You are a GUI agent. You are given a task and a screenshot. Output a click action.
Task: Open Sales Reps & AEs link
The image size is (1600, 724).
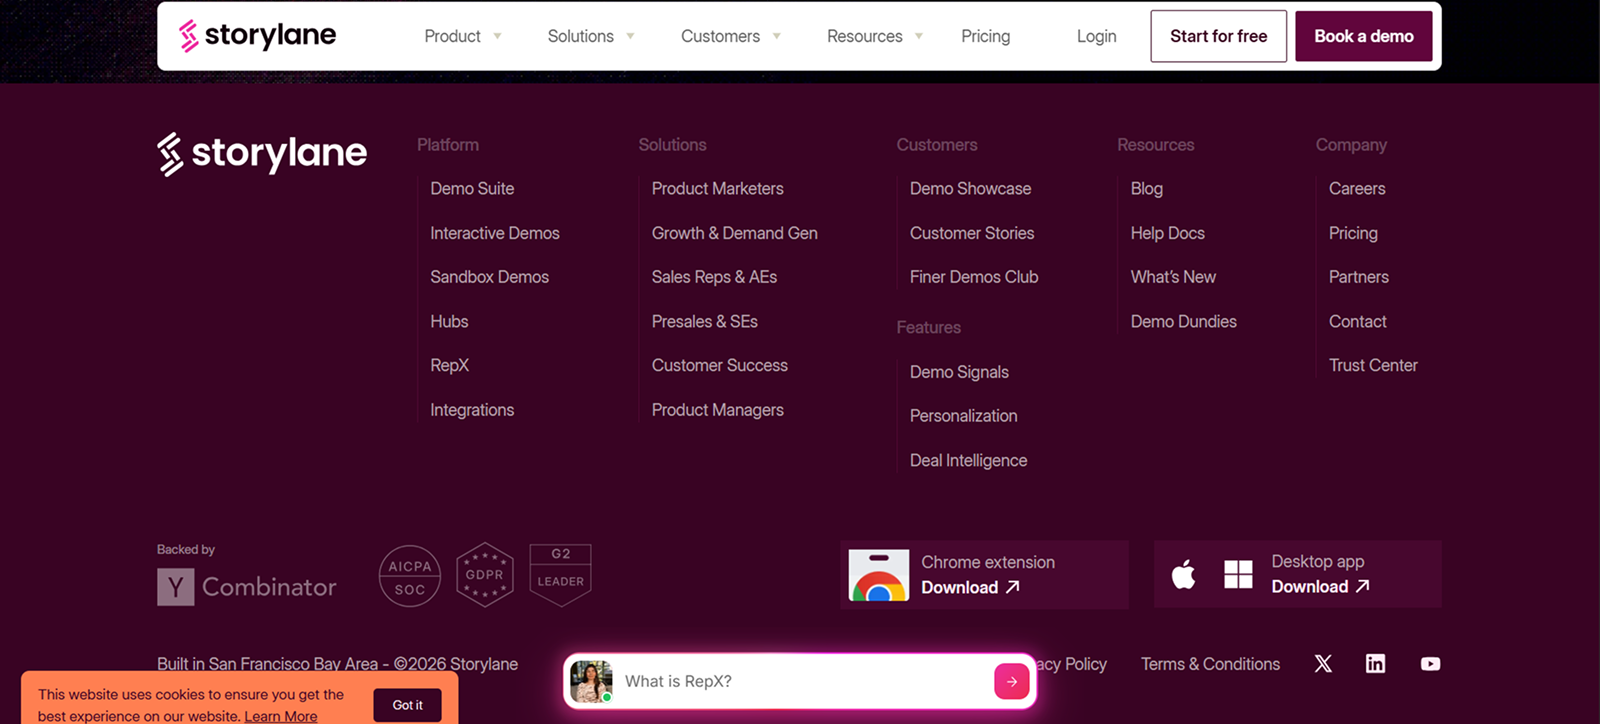(714, 277)
